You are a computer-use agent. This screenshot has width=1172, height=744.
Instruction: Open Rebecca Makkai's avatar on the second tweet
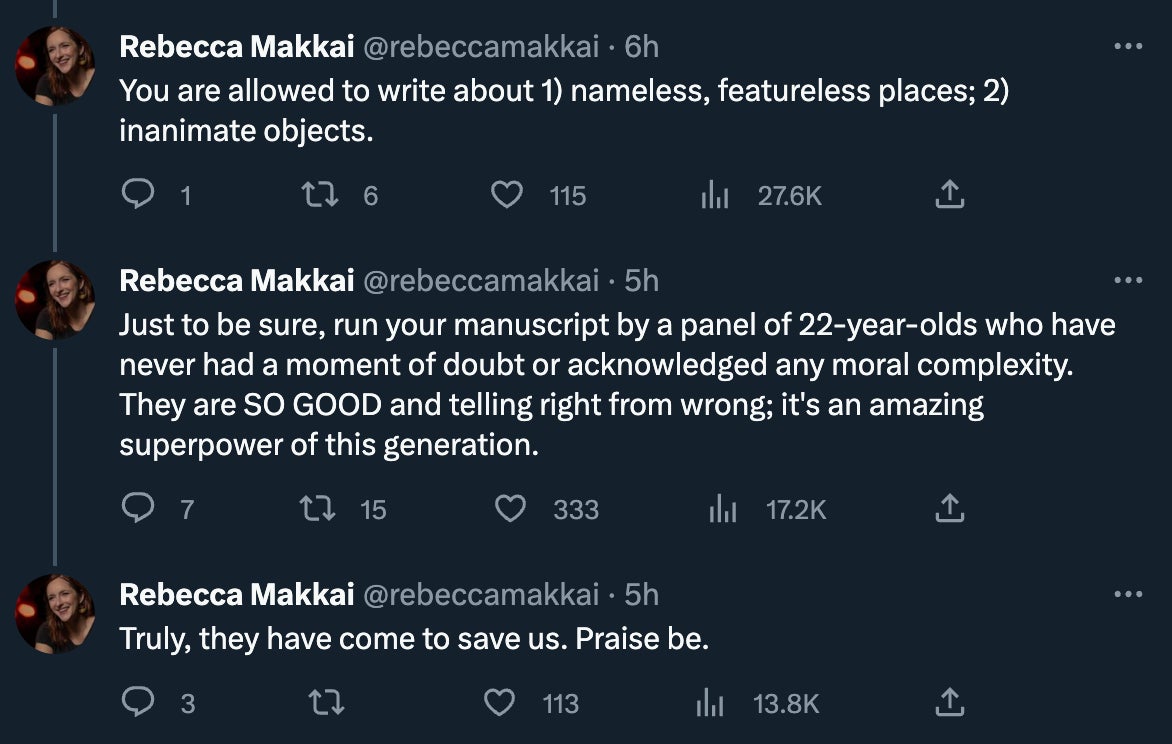pos(55,300)
